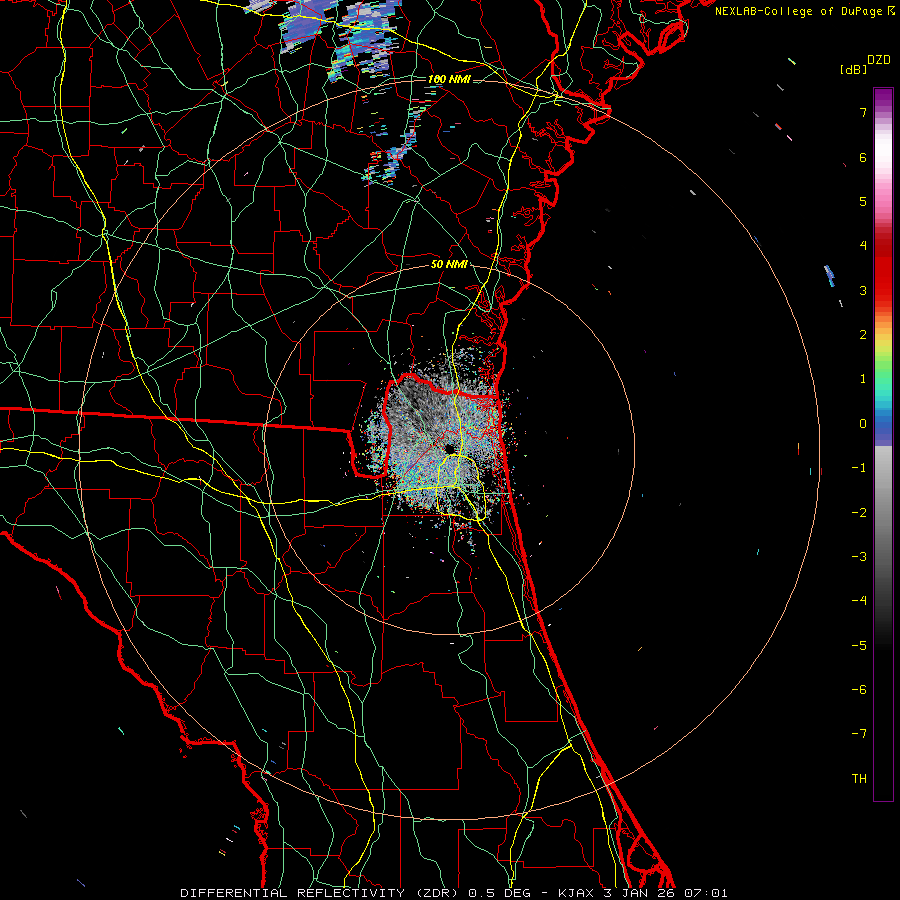Screen dimensions: 900x900
Task: Click the -7 dB value on color scale
Action: 859,734
